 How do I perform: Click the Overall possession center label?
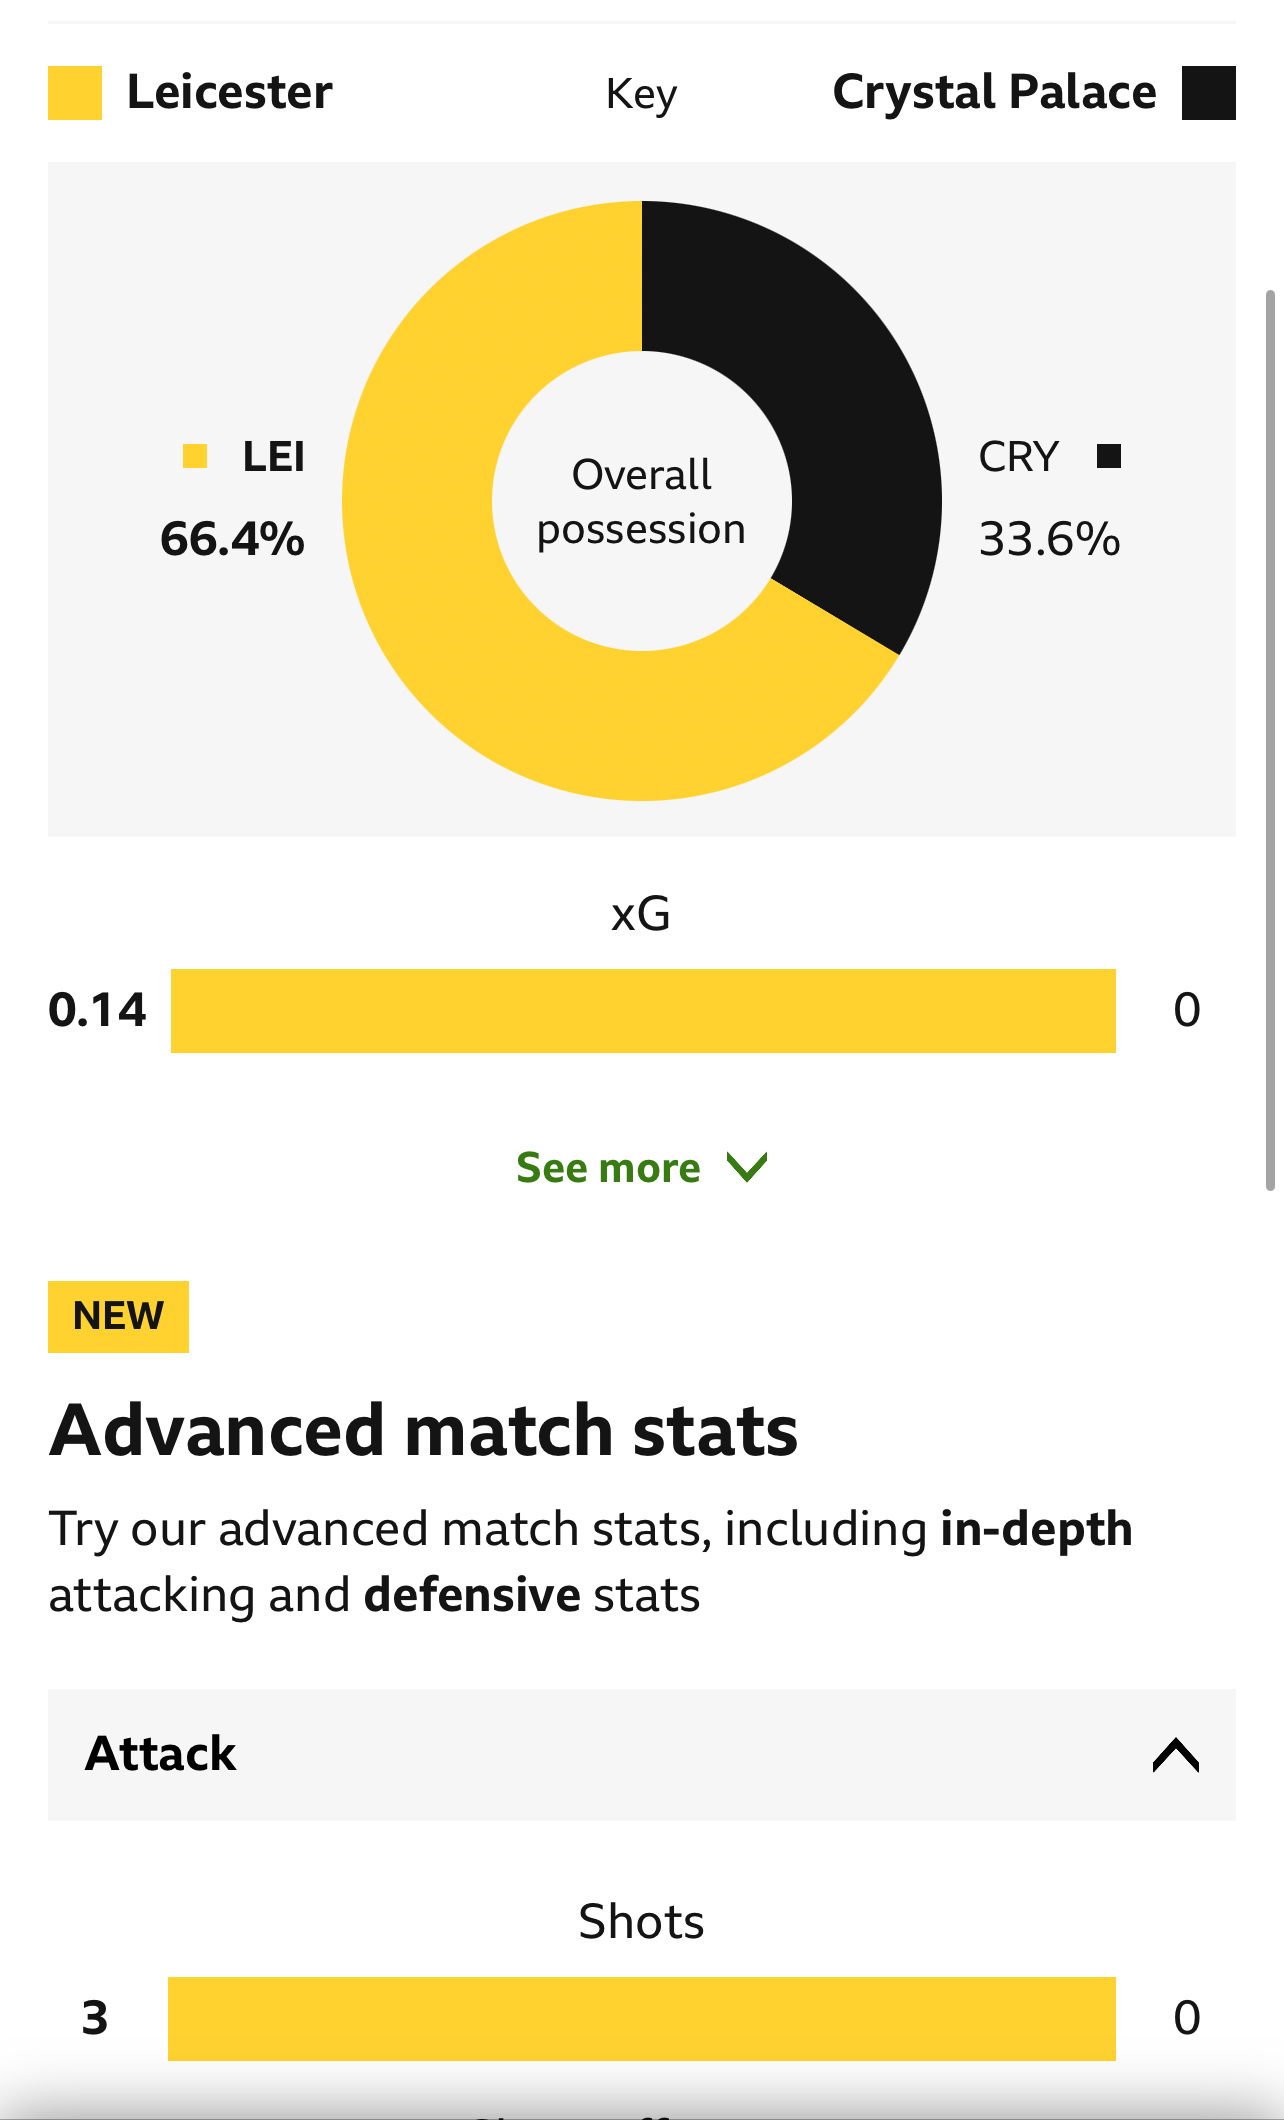641,501
